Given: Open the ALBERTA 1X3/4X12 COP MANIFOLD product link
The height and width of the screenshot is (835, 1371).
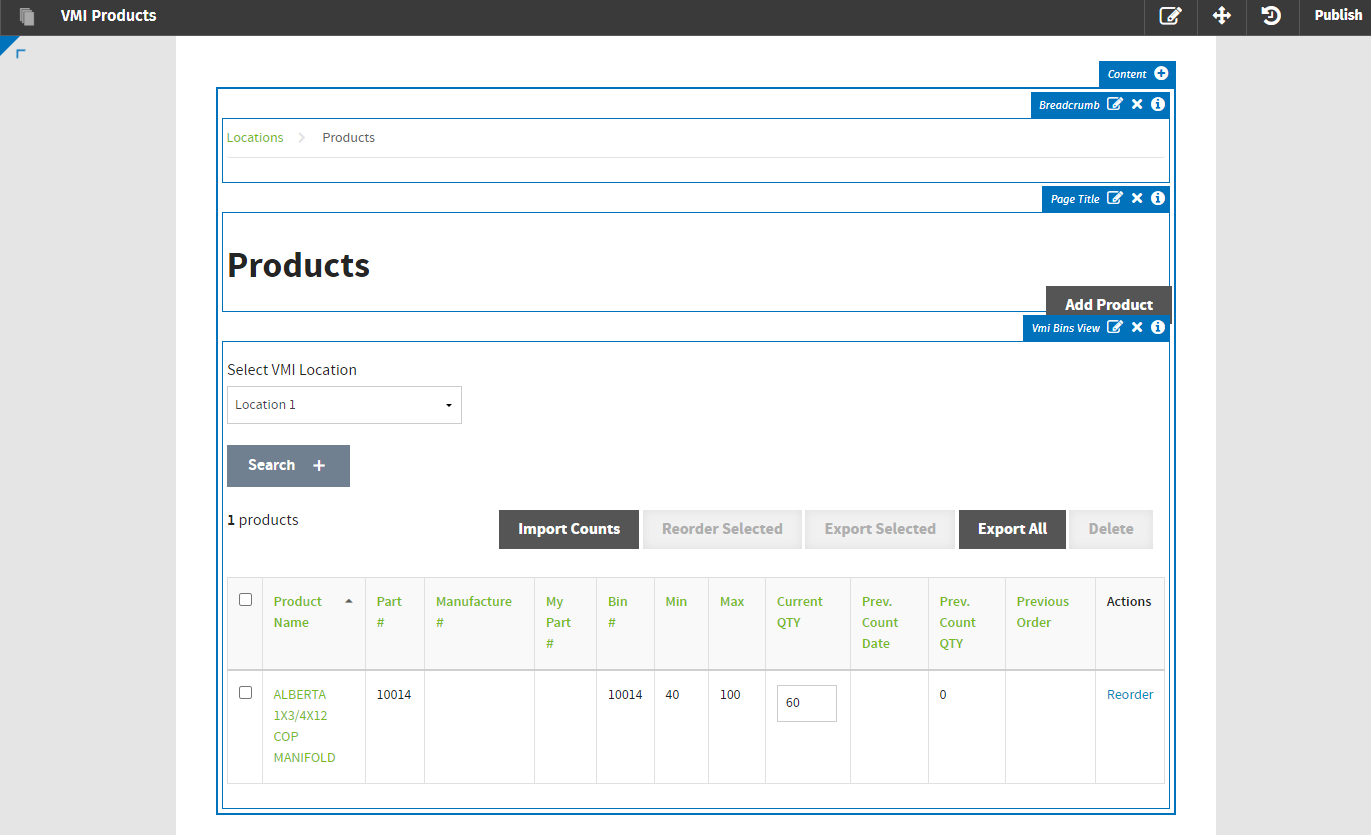Looking at the screenshot, I should point(304,726).
